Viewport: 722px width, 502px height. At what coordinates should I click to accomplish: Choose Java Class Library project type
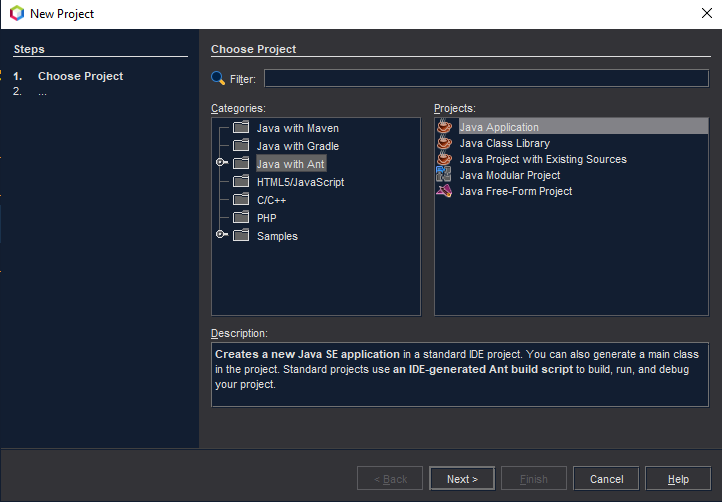[x=504, y=143]
